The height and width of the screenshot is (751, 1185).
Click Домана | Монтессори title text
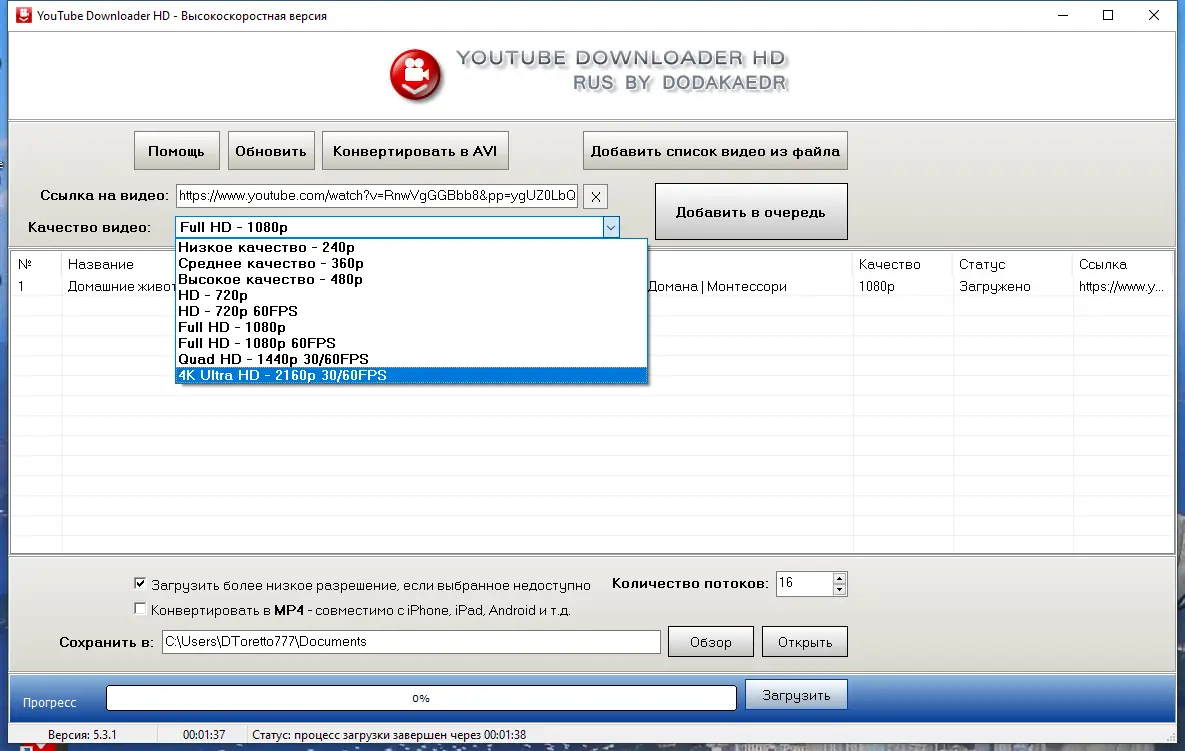coord(717,286)
